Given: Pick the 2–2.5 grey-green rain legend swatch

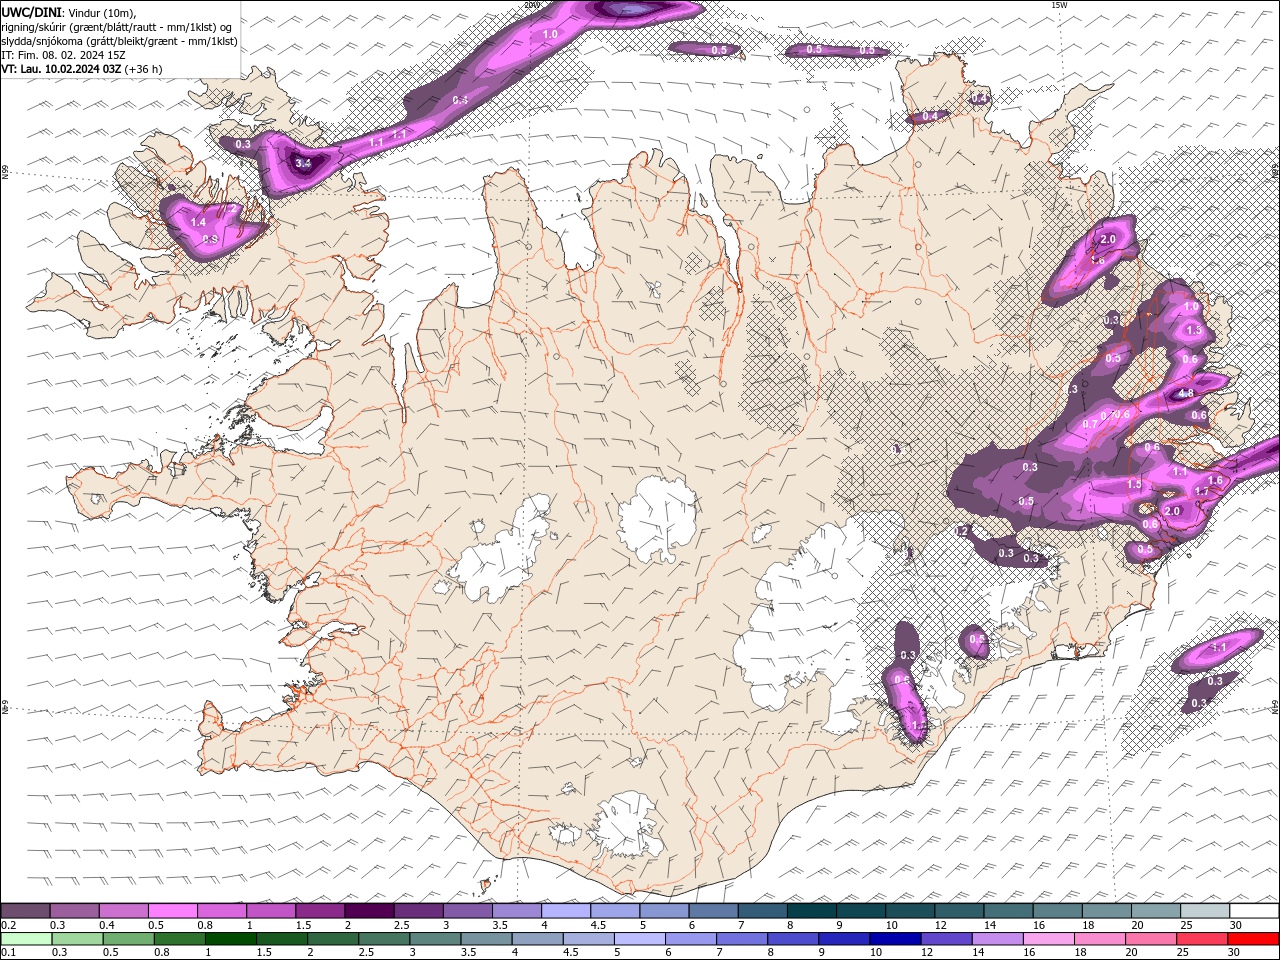Looking at the screenshot, I should point(332,938).
